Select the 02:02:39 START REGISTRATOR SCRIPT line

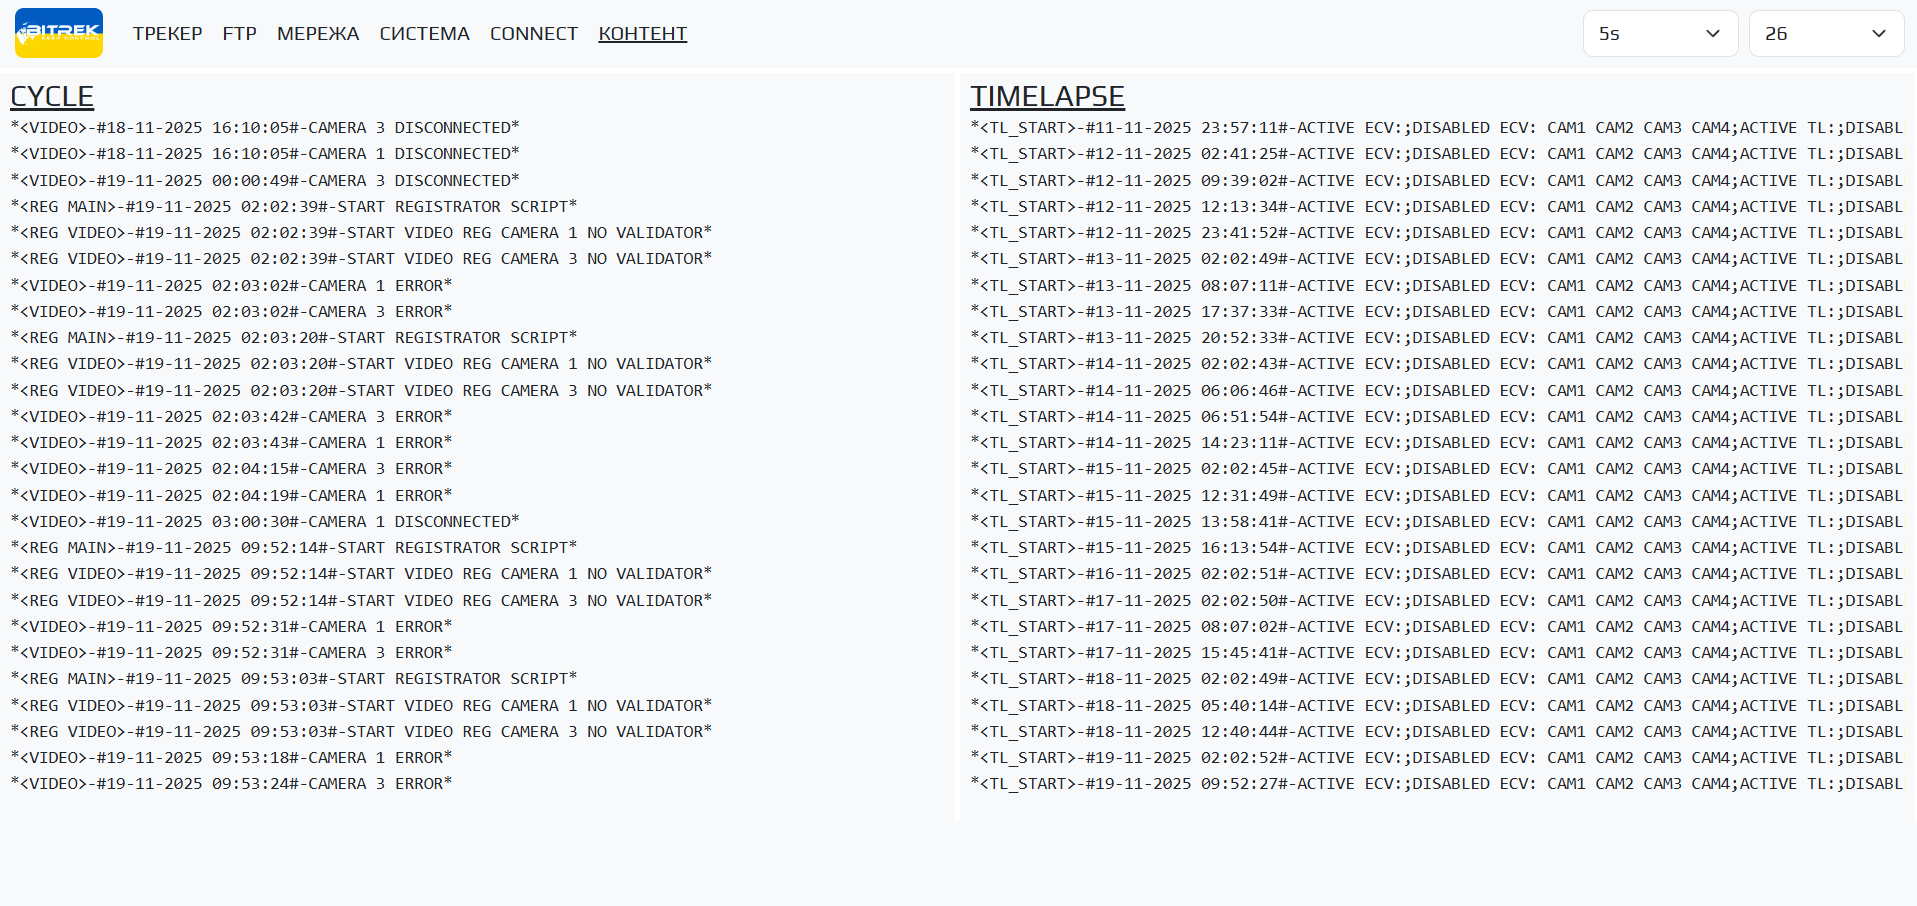pyautogui.click(x=294, y=207)
